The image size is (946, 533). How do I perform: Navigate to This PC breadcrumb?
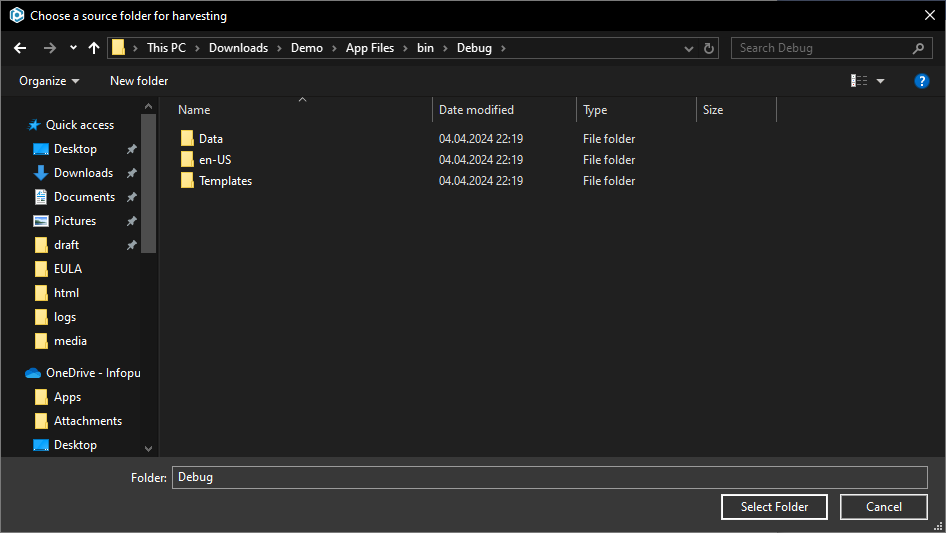coord(166,48)
